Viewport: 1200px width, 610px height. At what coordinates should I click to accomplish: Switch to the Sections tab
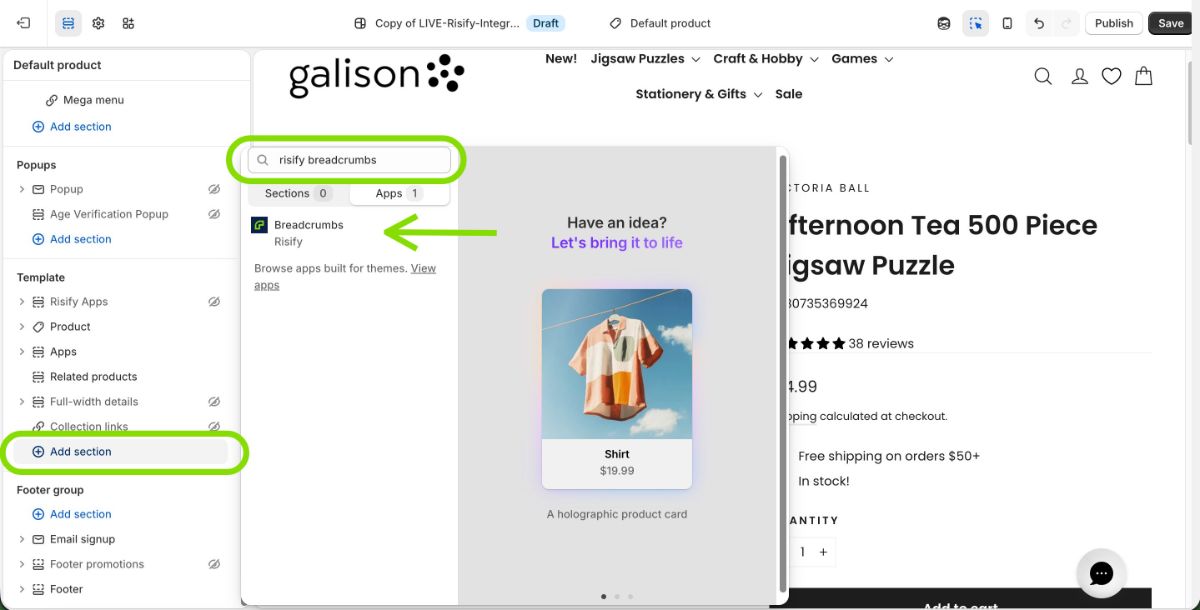click(297, 193)
